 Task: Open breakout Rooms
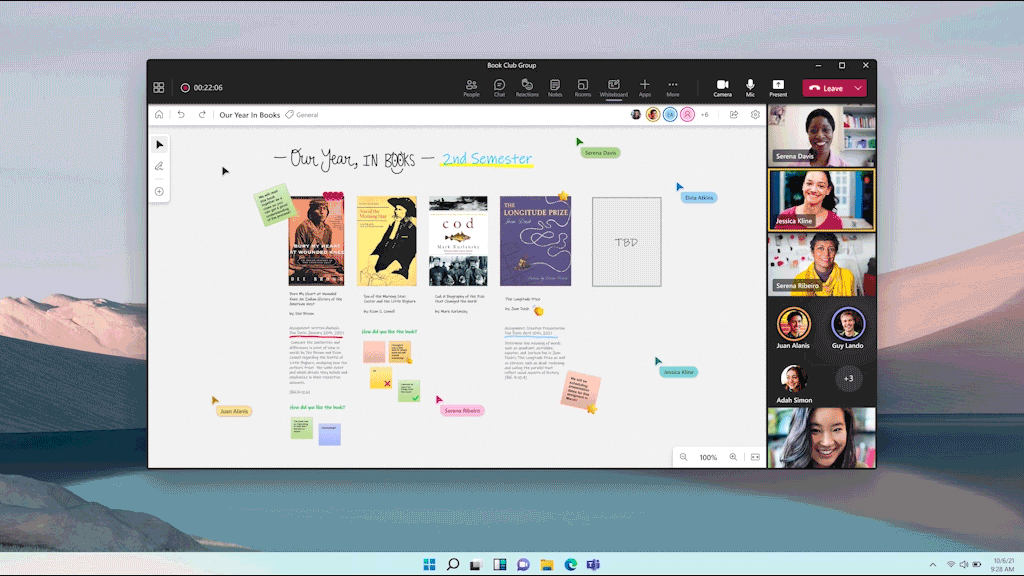pyautogui.click(x=583, y=88)
